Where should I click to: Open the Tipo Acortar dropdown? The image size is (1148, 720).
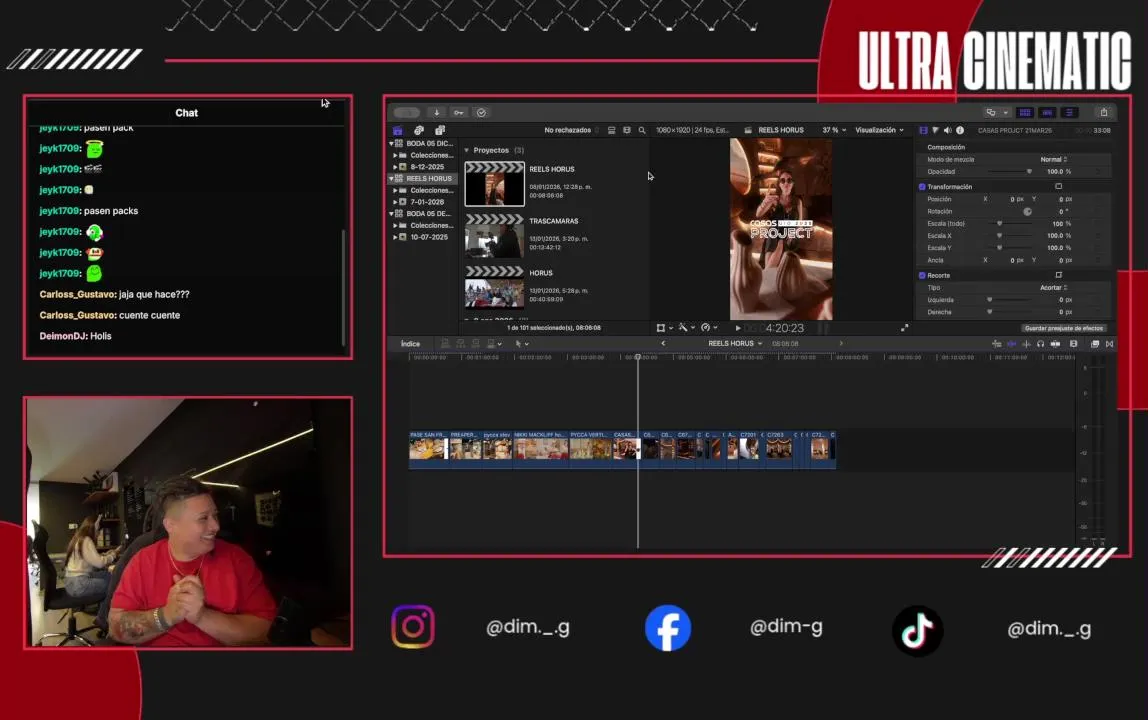tap(1054, 288)
